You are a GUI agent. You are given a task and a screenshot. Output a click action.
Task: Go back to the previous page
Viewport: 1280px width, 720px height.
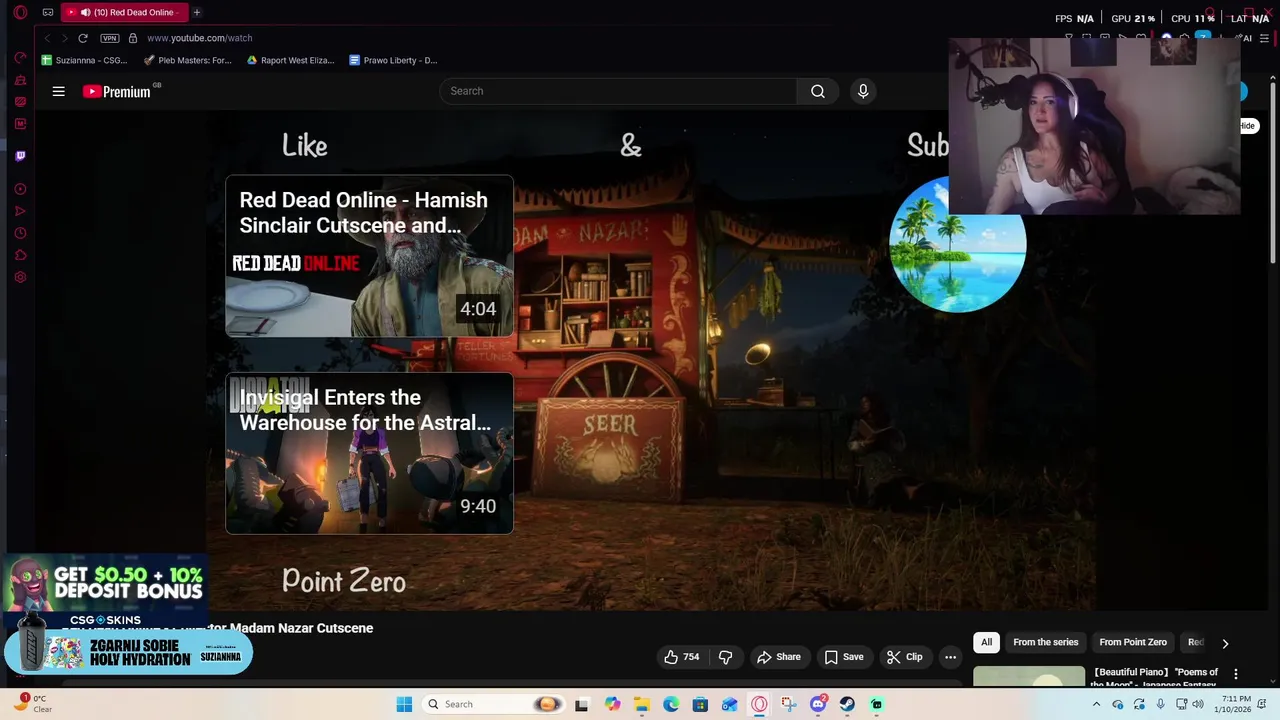[47, 38]
